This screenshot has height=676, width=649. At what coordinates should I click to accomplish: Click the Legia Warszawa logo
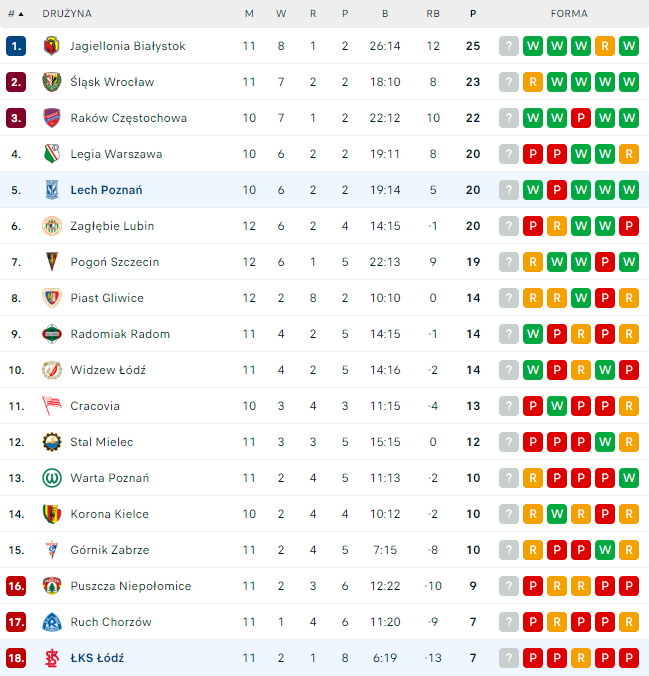point(52,154)
